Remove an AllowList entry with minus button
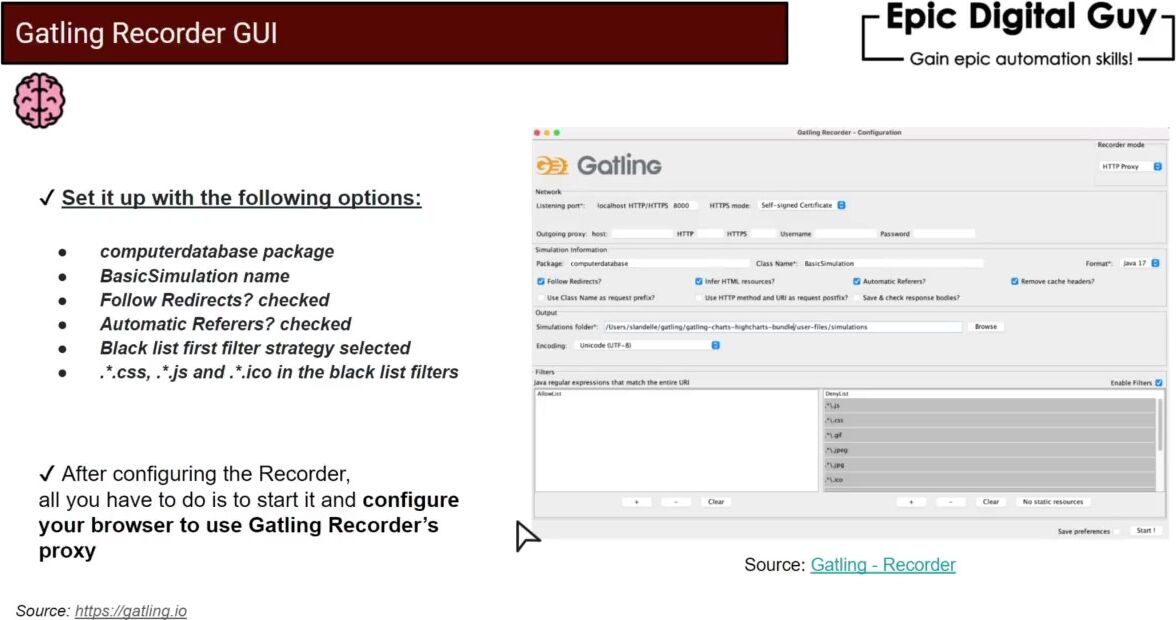Screen dimensions: 1176x620 pyautogui.click(x=675, y=502)
